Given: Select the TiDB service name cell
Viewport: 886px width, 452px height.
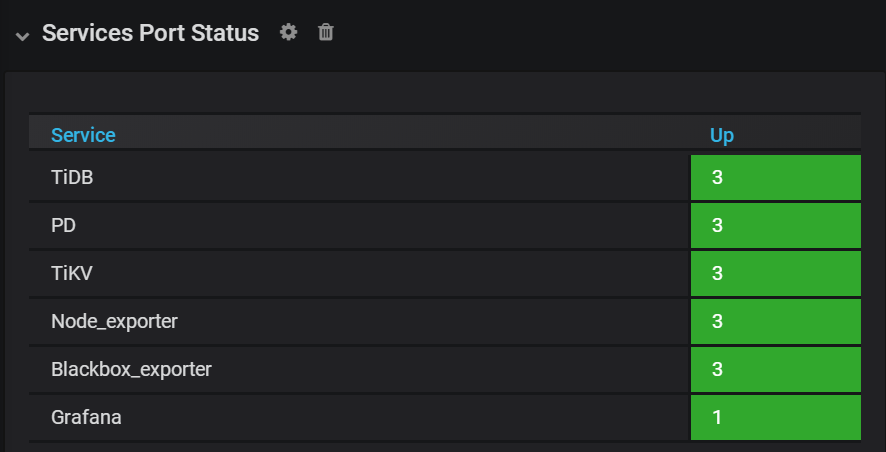Looking at the screenshot, I should point(71,177).
